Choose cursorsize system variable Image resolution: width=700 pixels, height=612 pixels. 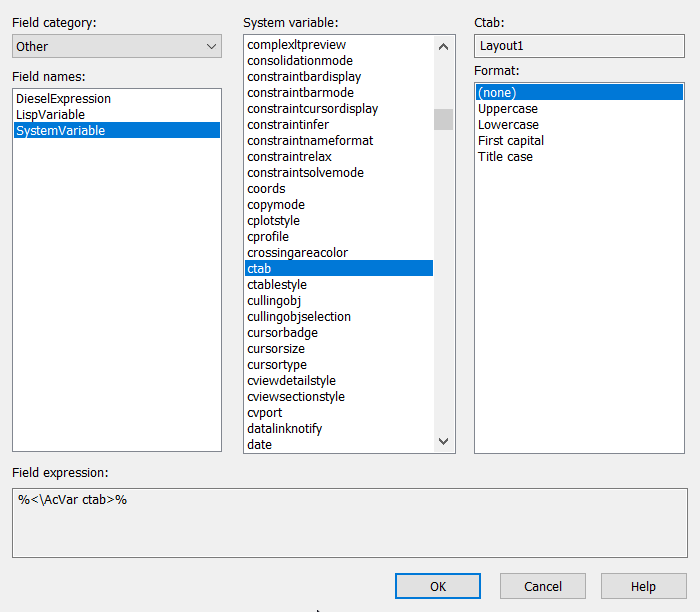tap(339, 349)
